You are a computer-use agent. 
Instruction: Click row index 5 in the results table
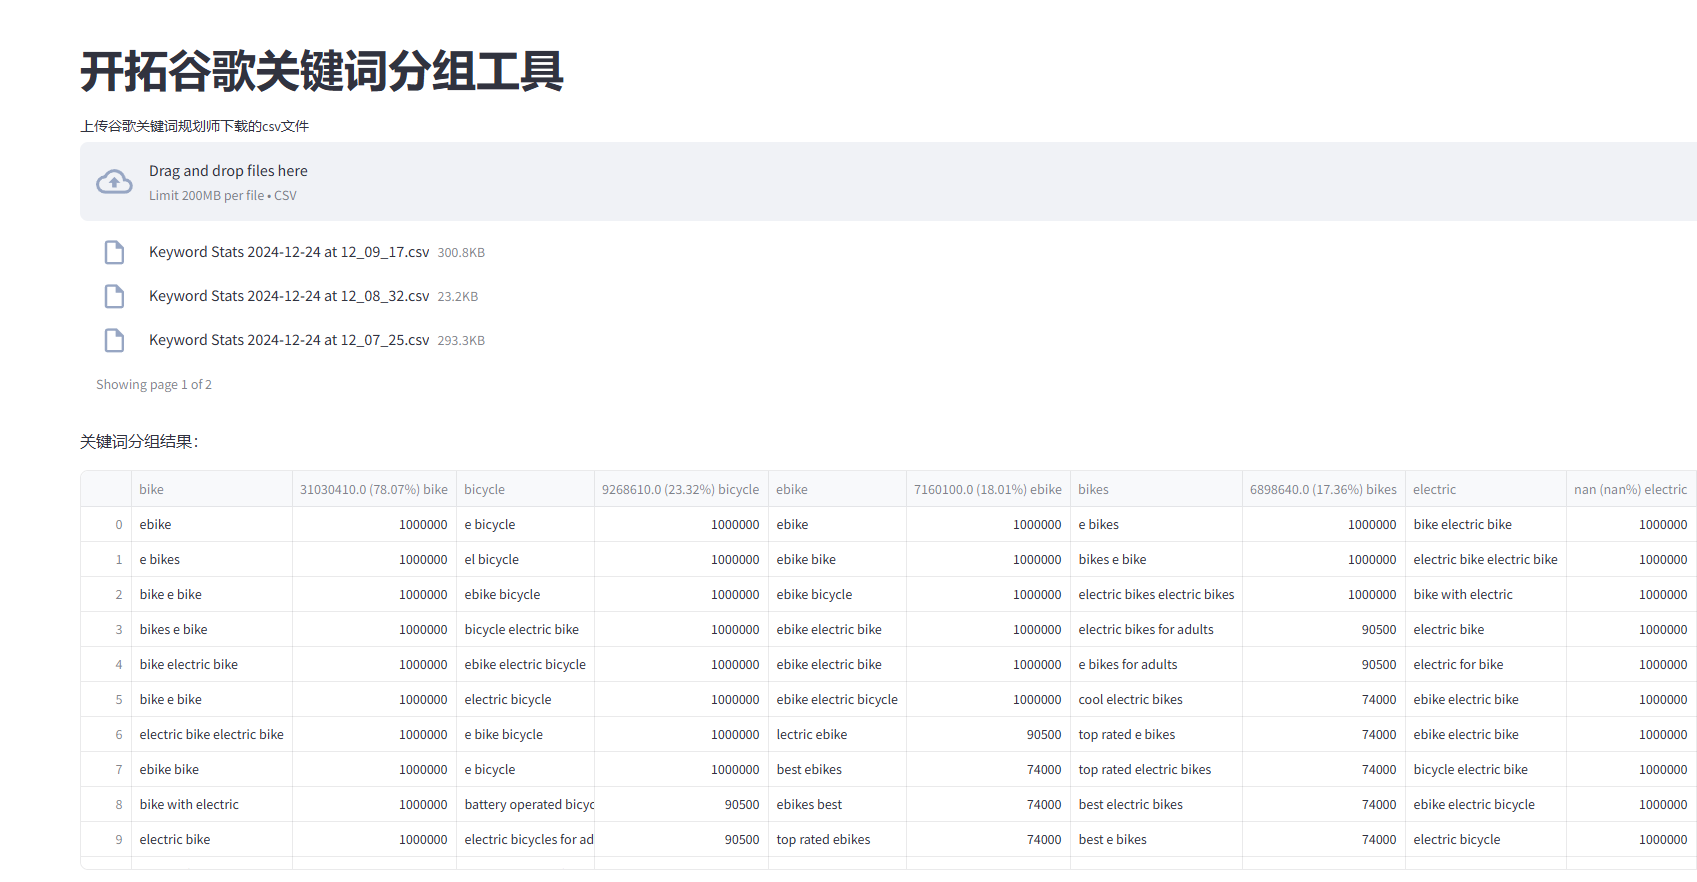[x=118, y=699]
